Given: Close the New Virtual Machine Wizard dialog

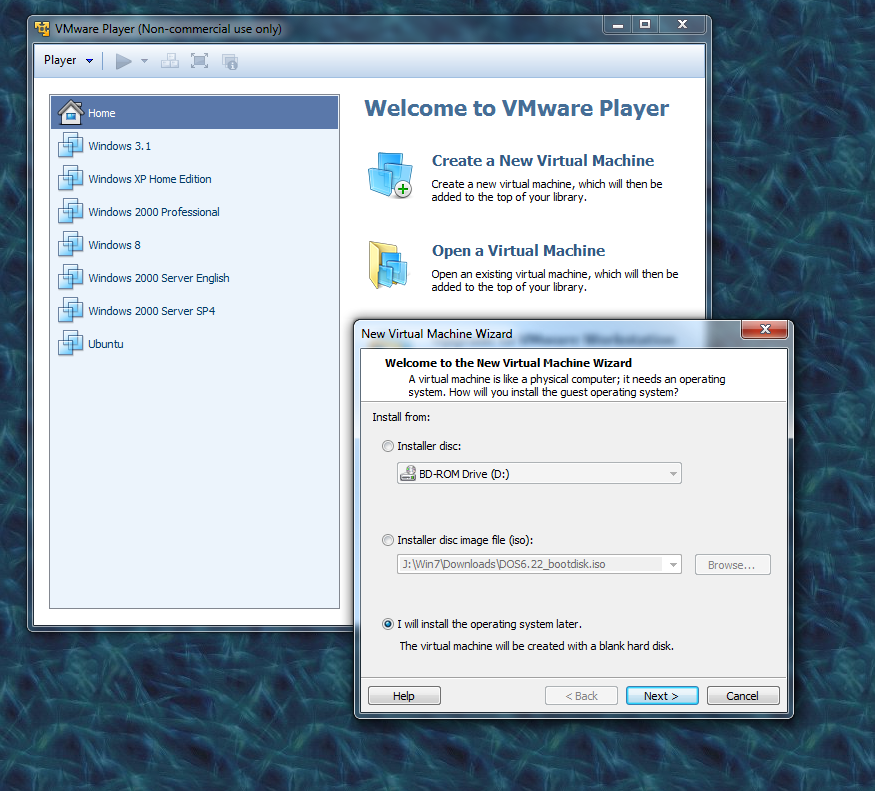Looking at the screenshot, I should [x=765, y=329].
